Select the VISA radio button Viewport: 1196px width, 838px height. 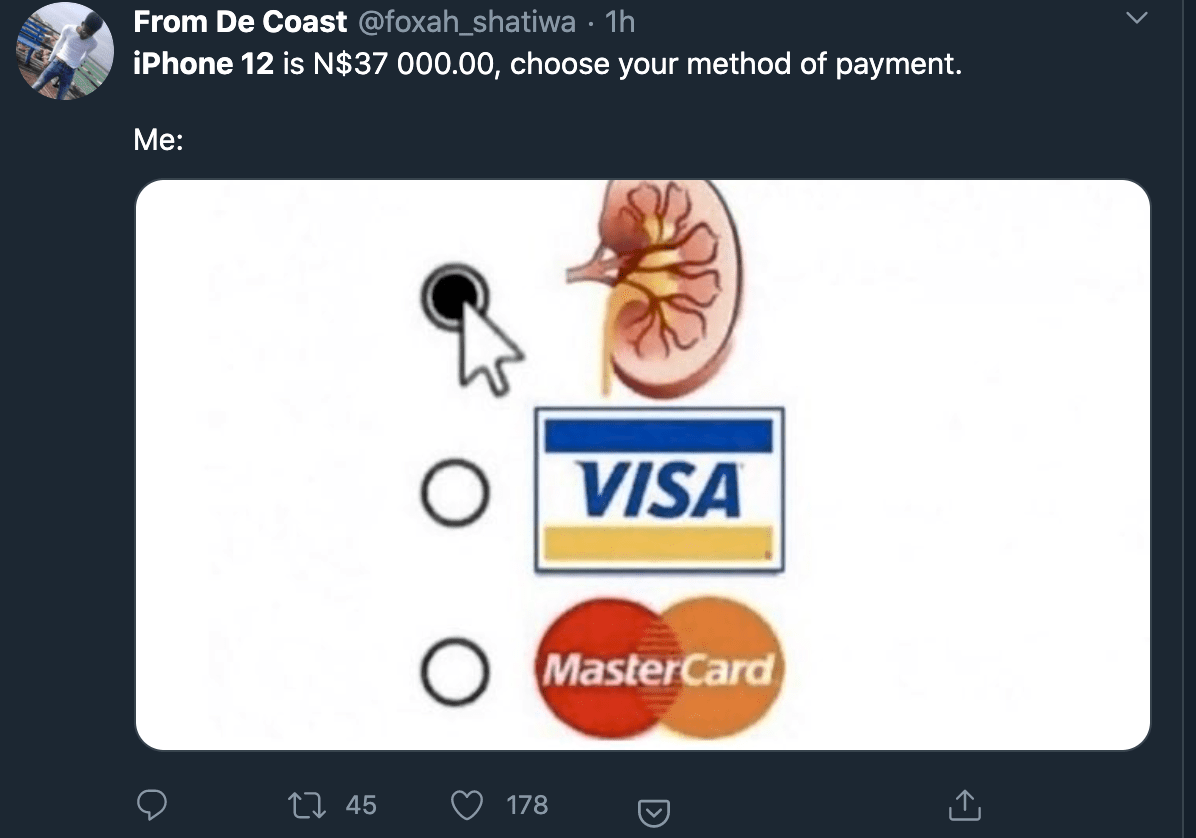455,493
